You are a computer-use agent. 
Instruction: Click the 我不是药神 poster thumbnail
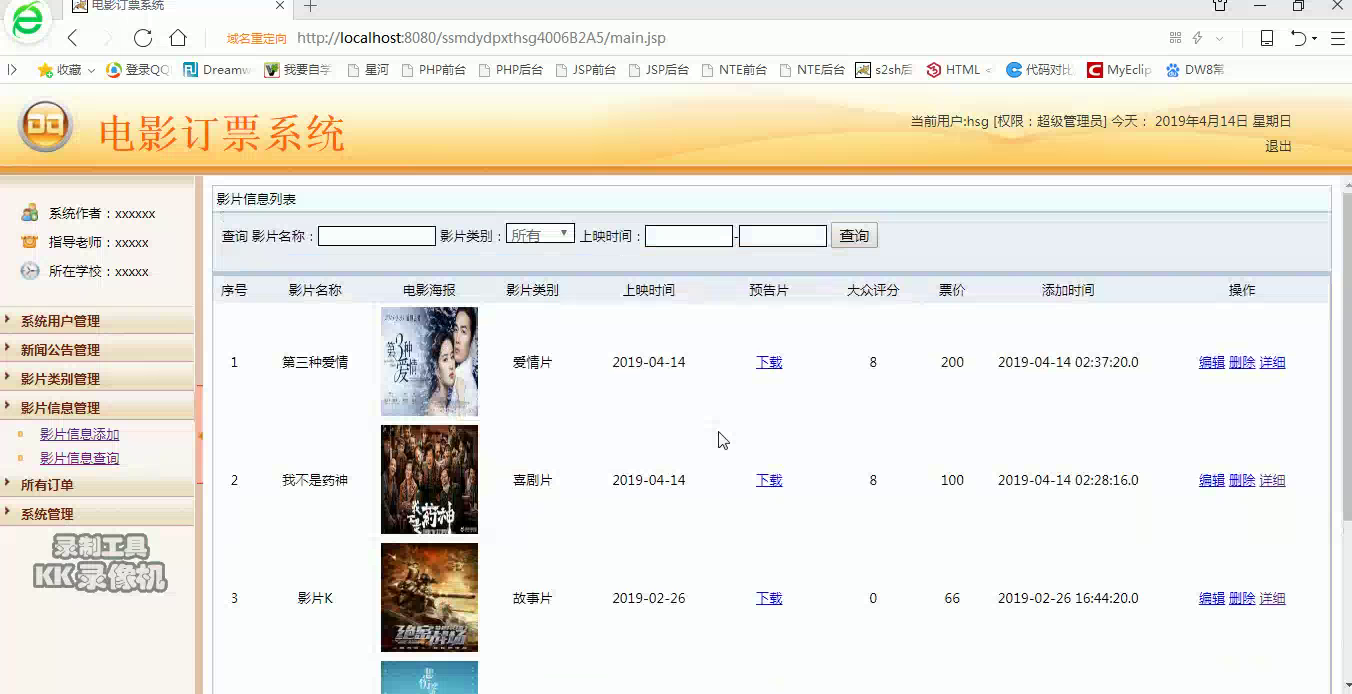pos(429,479)
